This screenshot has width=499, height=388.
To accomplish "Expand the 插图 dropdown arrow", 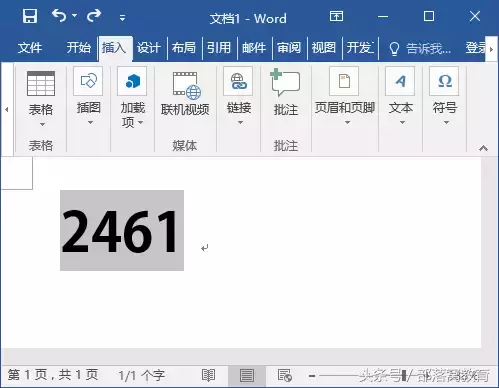I will click(x=90, y=123).
